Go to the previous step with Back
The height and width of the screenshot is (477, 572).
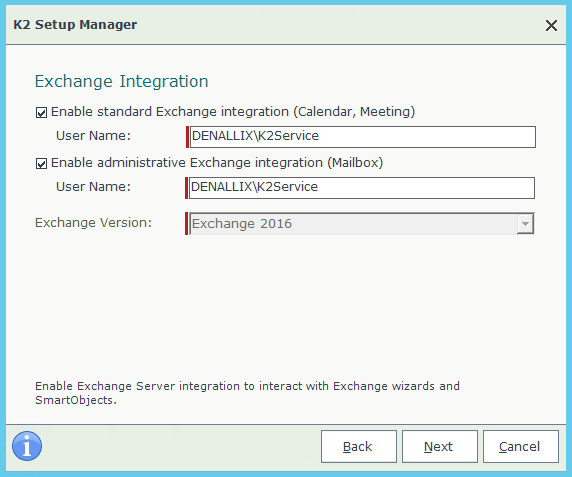point(359,446)
